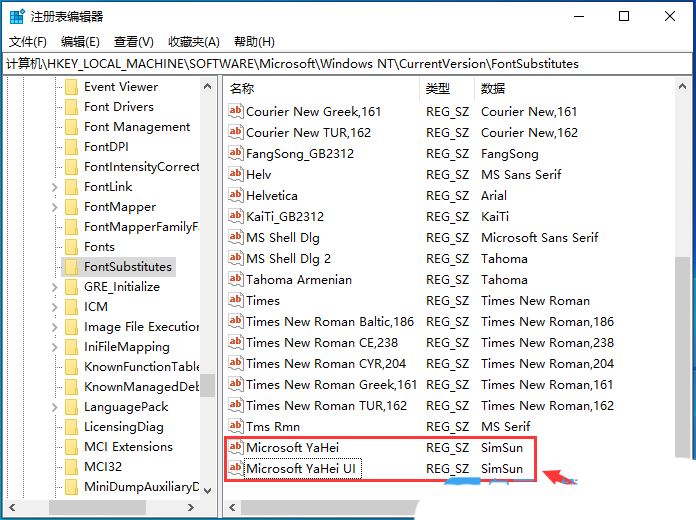Open the 查看(V) menu
Viewport: 696px width, 520px height.
(x=134, y=42)
